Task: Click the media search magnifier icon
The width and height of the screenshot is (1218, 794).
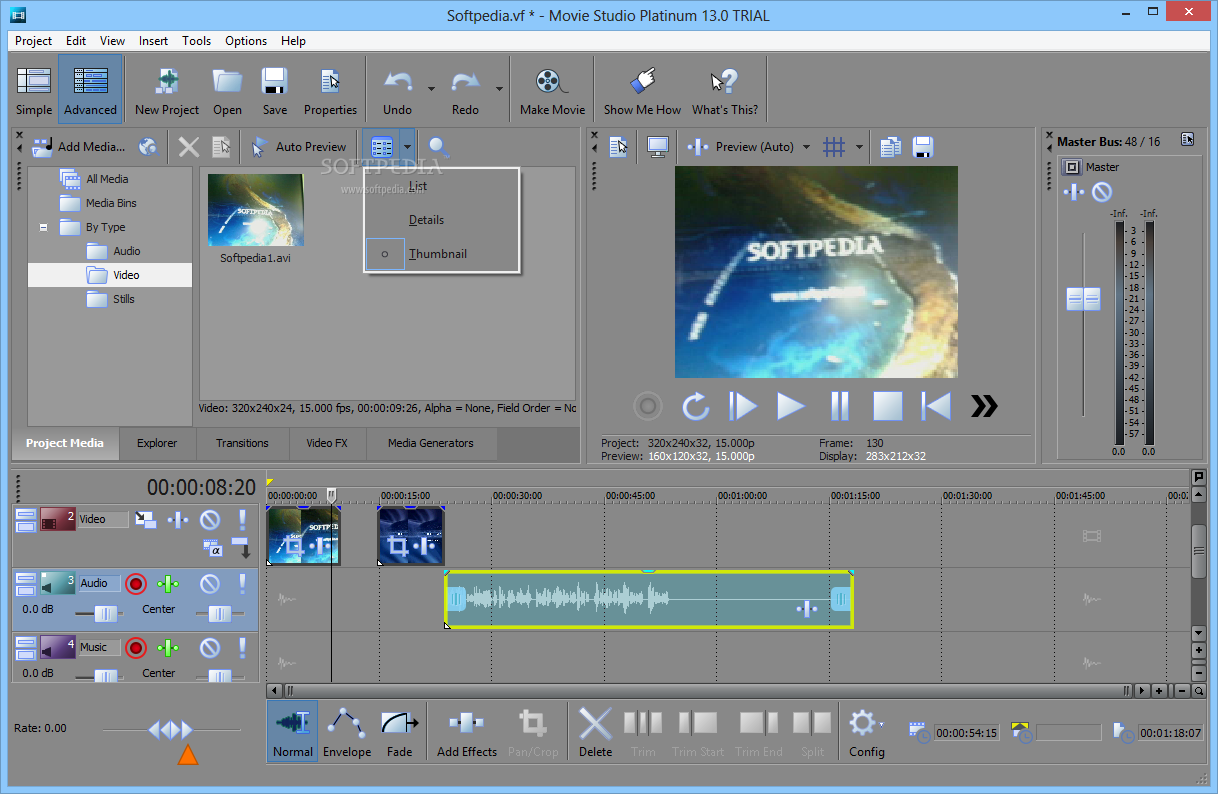Action: [438, 147]
